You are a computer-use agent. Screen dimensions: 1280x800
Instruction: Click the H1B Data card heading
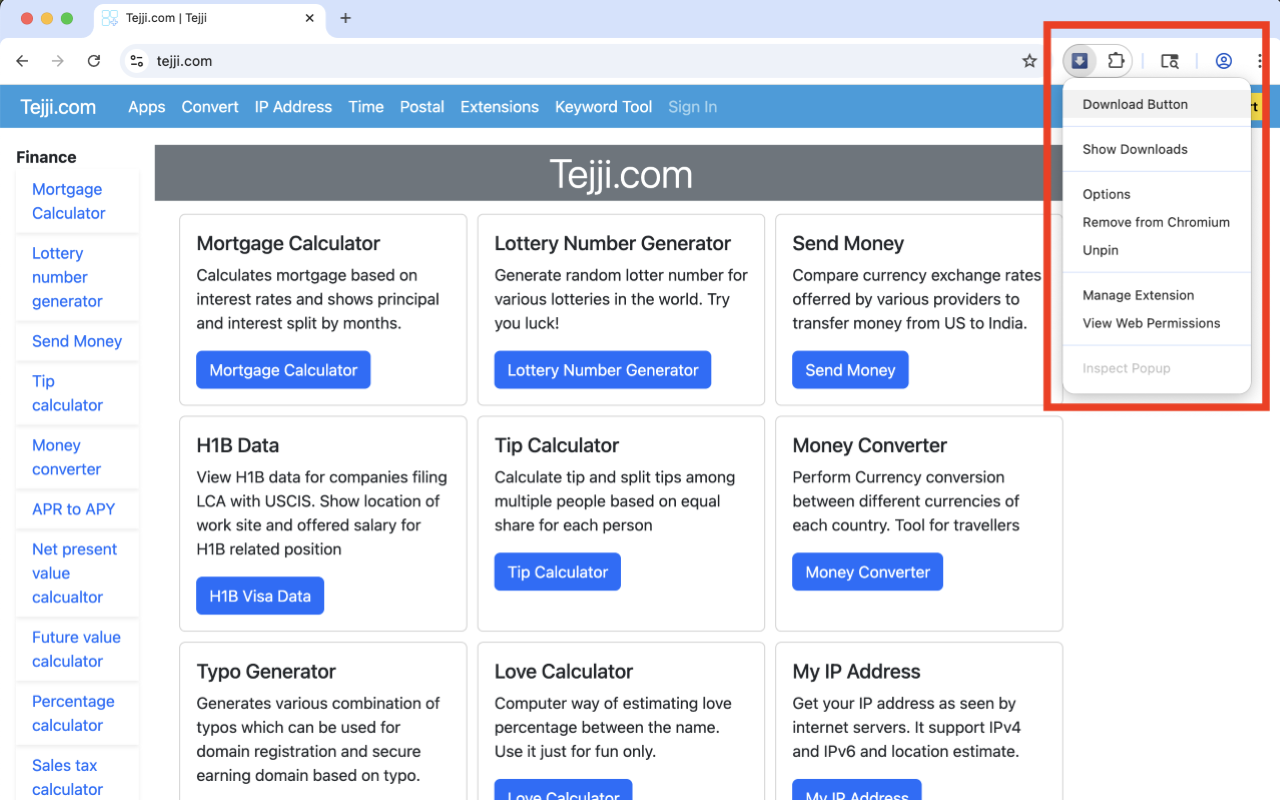click(238, 445)
